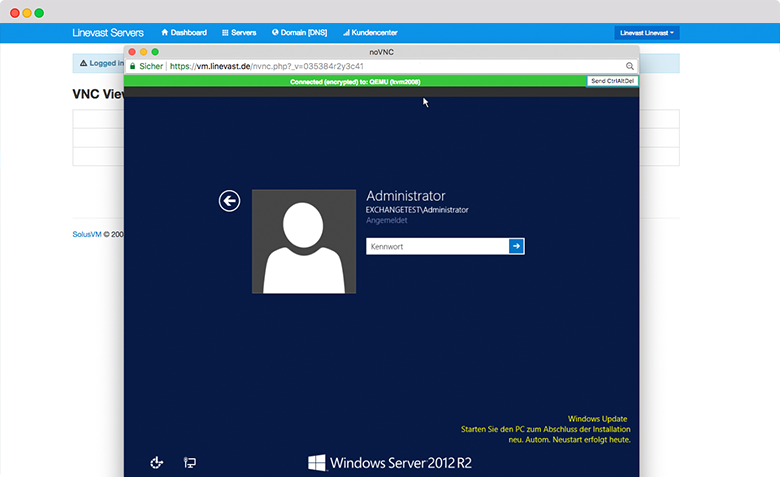This screenshot has height=477, width=780.
Task: Click the EXCHANGETEST\Administrator text
Action: click(x=417, y=210)
